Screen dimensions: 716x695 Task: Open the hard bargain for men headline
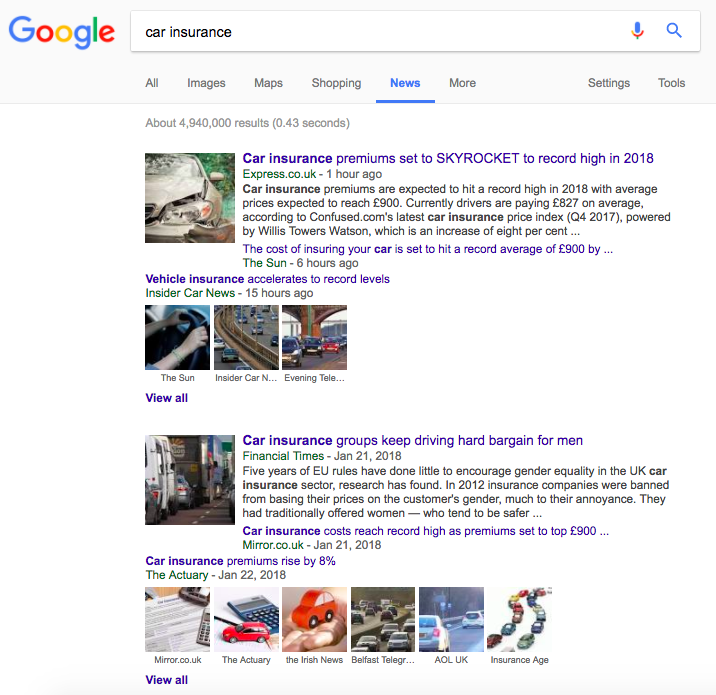pos(412,441)
